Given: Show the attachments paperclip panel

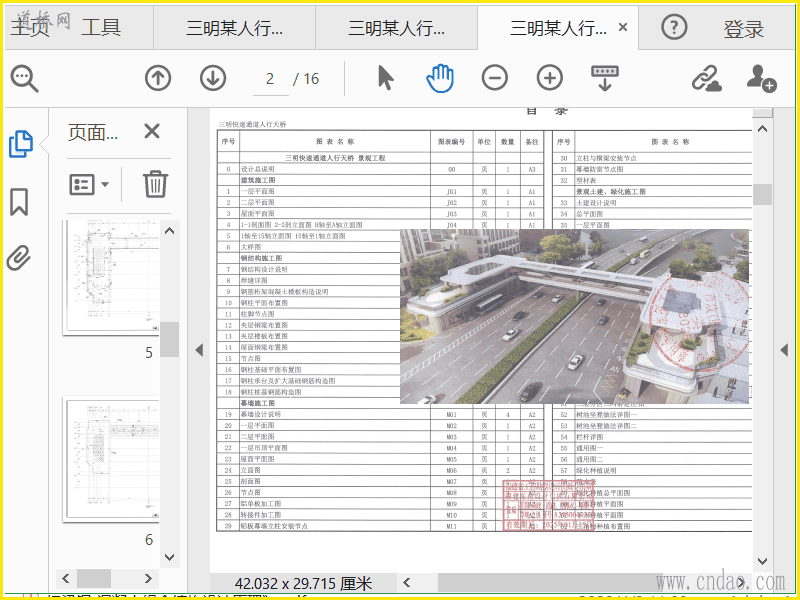Looking at the screenshot, I should pyautogui.click(x=19, y=259).
